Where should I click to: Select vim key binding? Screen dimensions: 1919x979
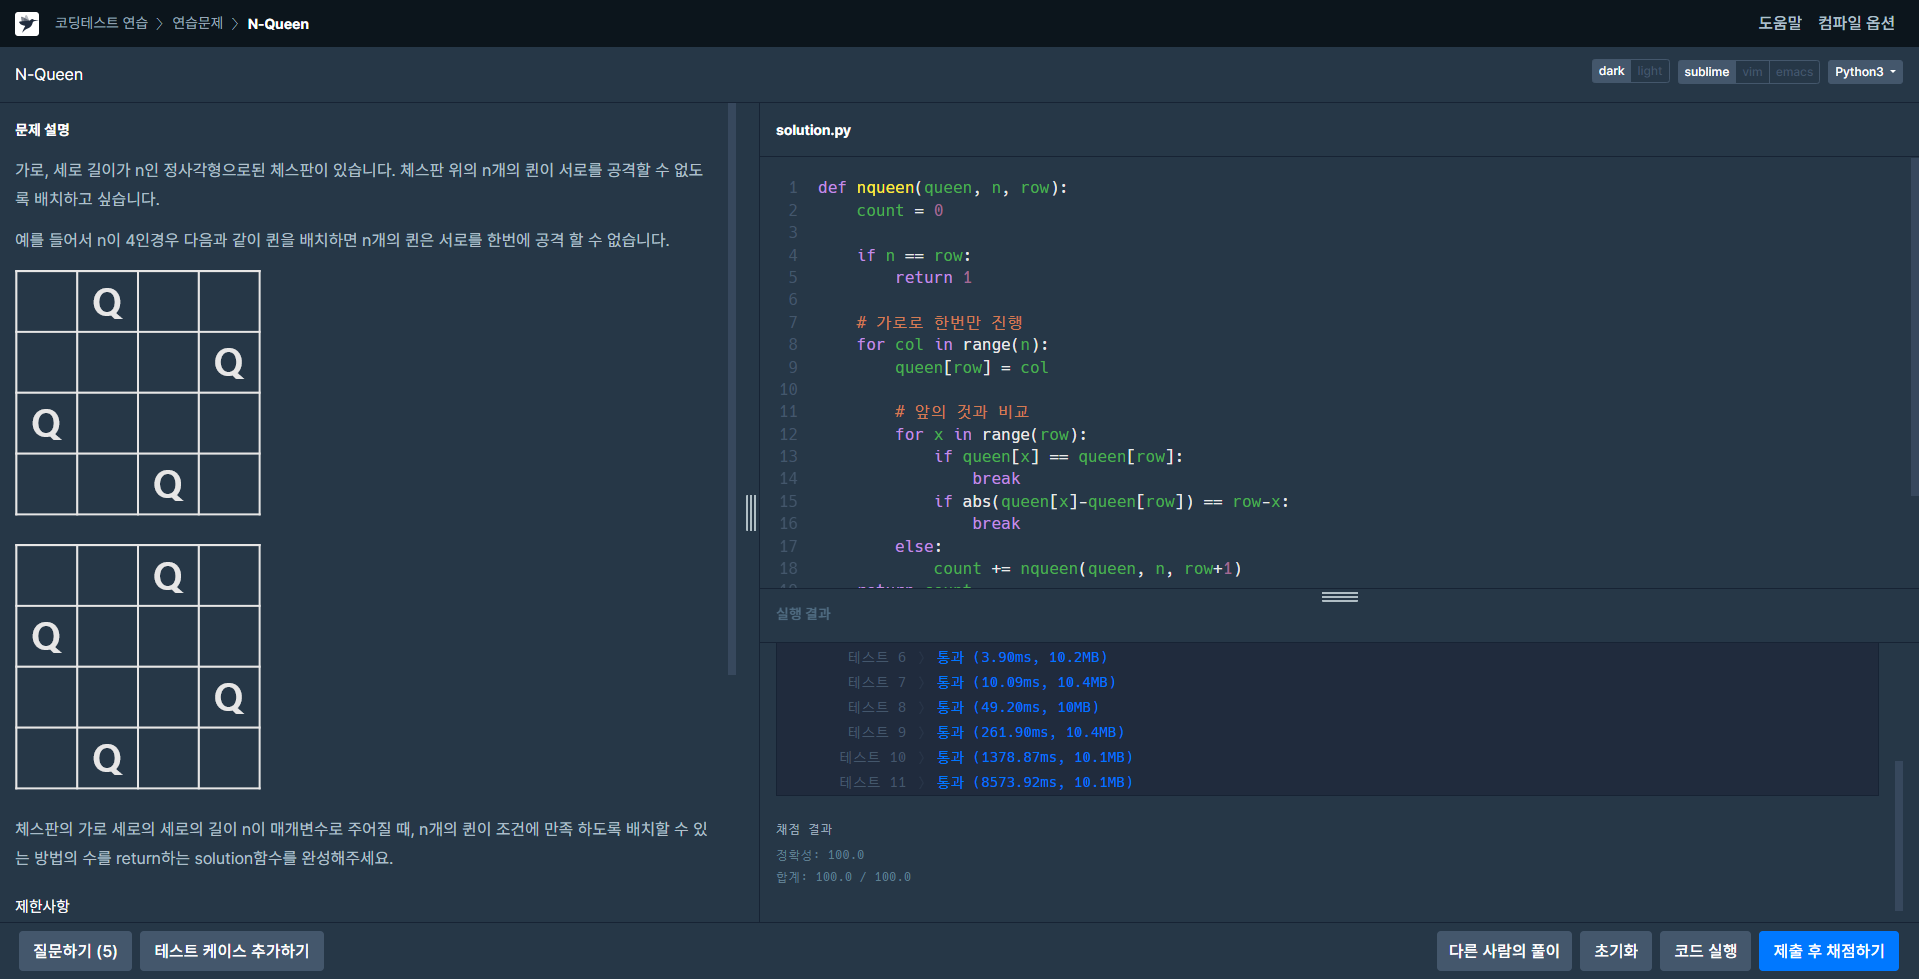pyautogui.click(x=1752, y=72)
